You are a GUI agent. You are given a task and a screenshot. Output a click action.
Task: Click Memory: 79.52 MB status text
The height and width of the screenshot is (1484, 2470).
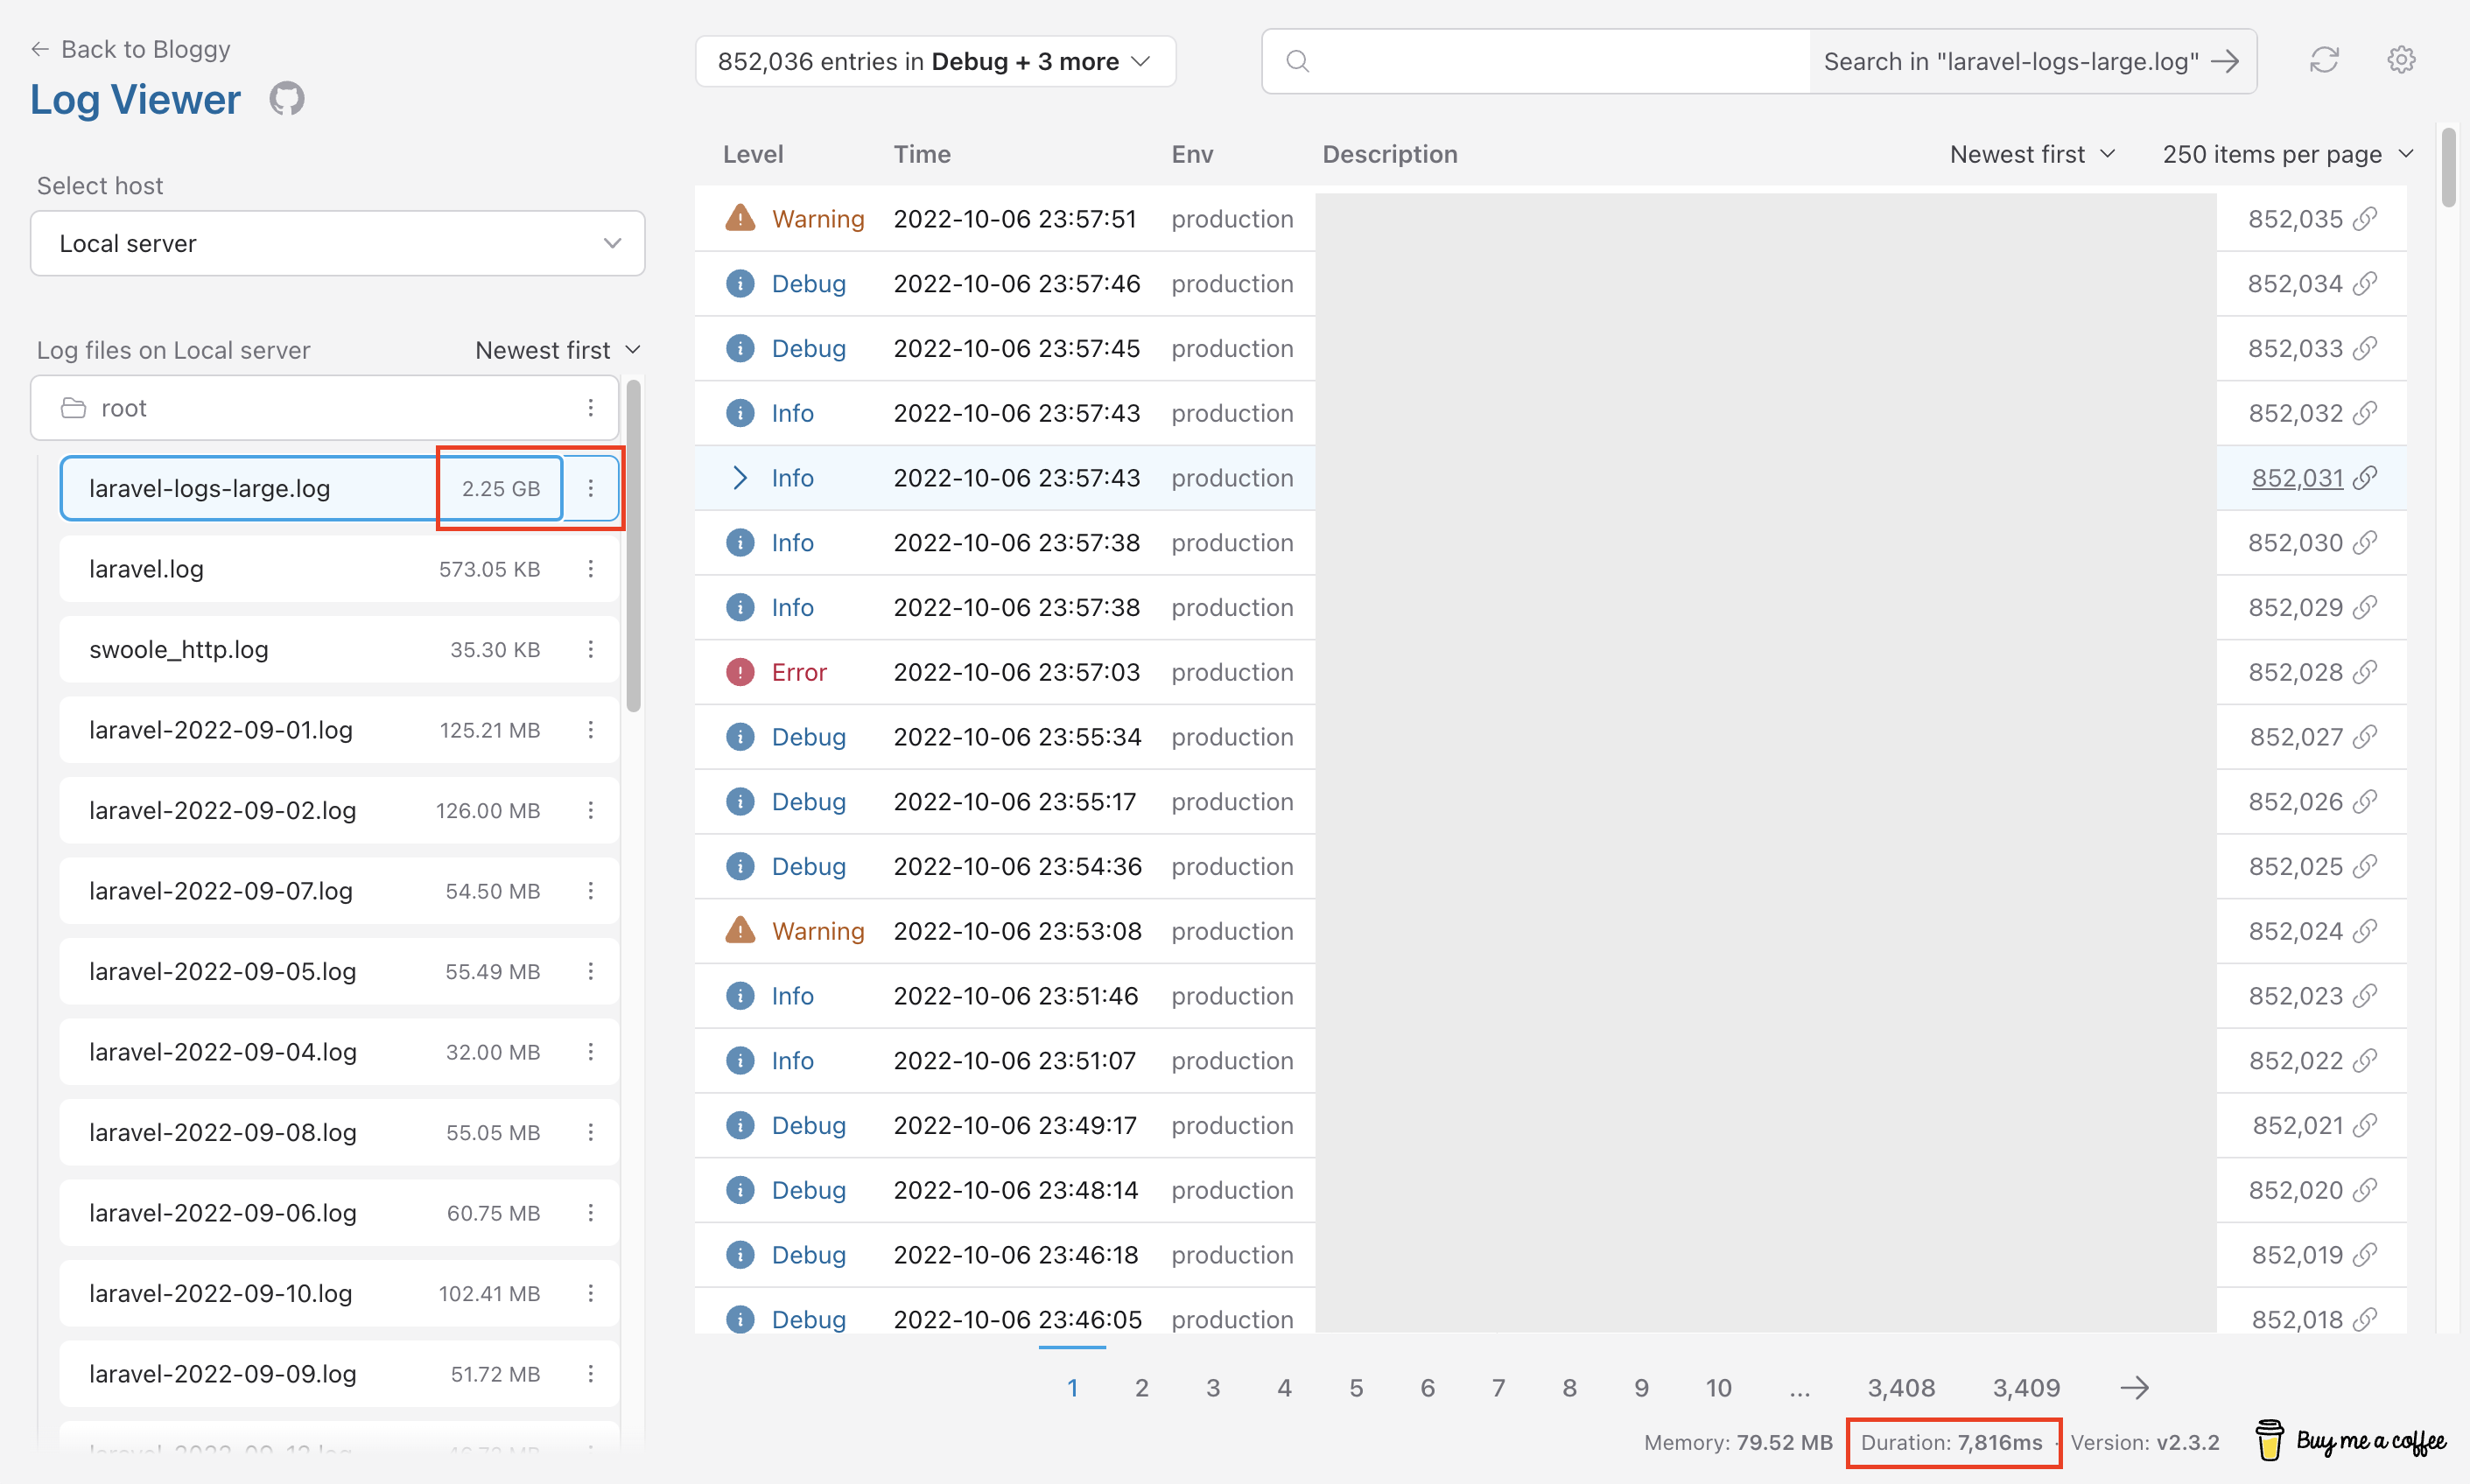(1738, 1442)
